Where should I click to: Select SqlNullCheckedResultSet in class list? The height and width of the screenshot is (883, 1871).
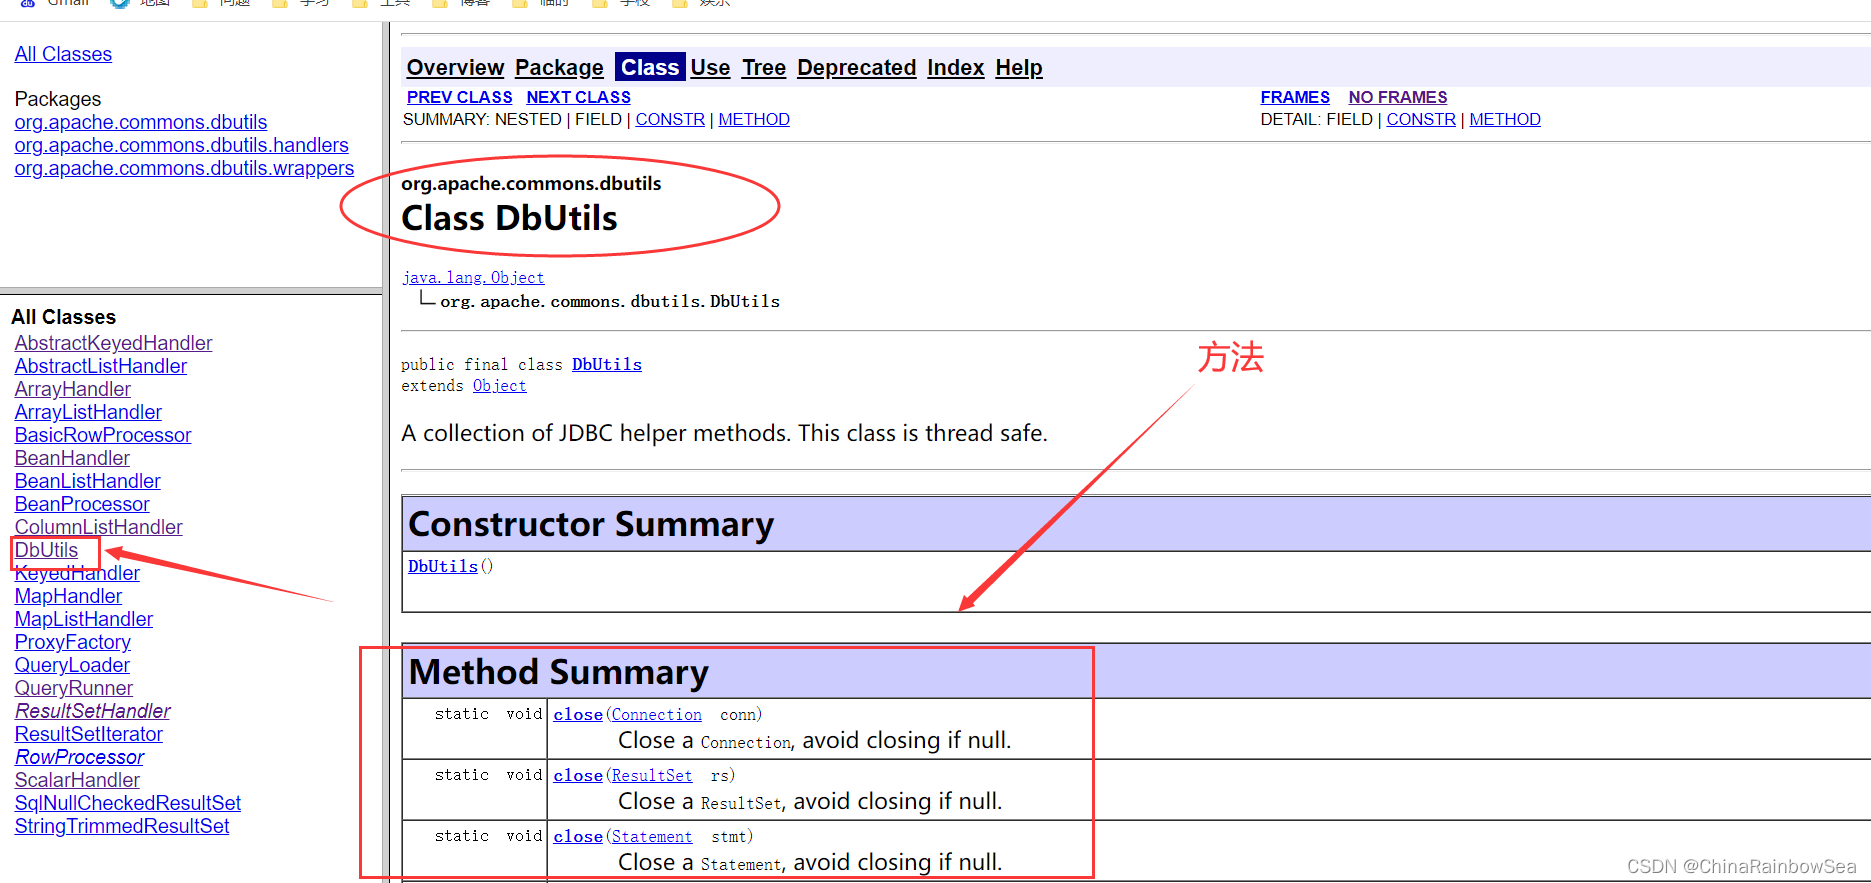pyautogui.click(x=128, y=803)
